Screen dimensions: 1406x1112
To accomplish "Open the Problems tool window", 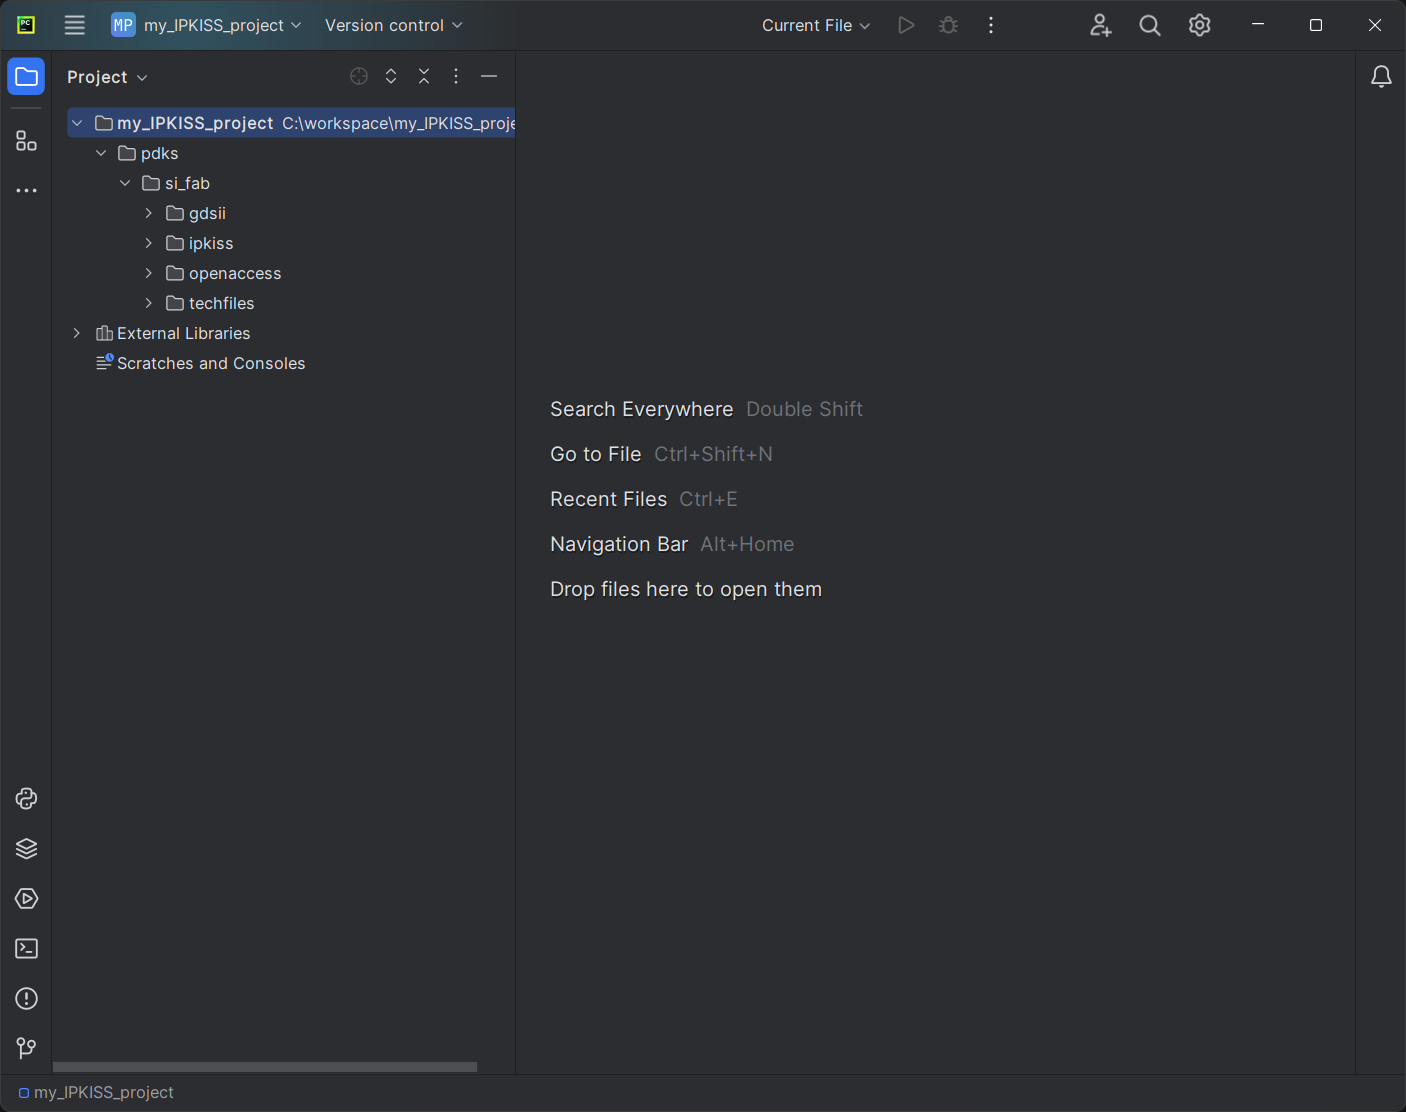I will point(27,999).
